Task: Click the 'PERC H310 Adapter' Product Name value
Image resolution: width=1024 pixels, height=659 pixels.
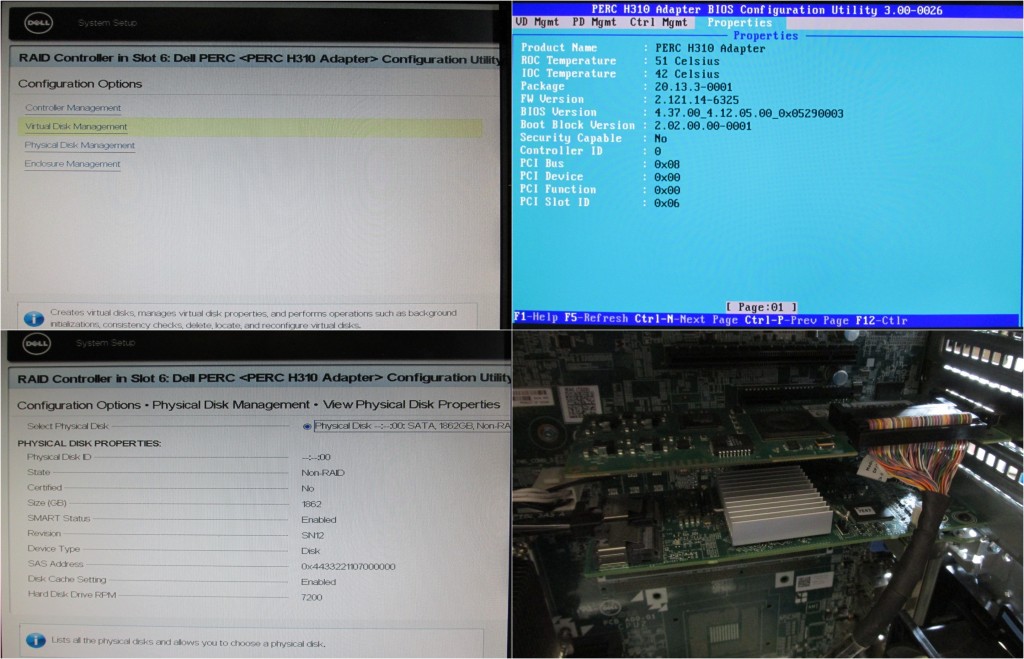Action: [x=710, y=48]
